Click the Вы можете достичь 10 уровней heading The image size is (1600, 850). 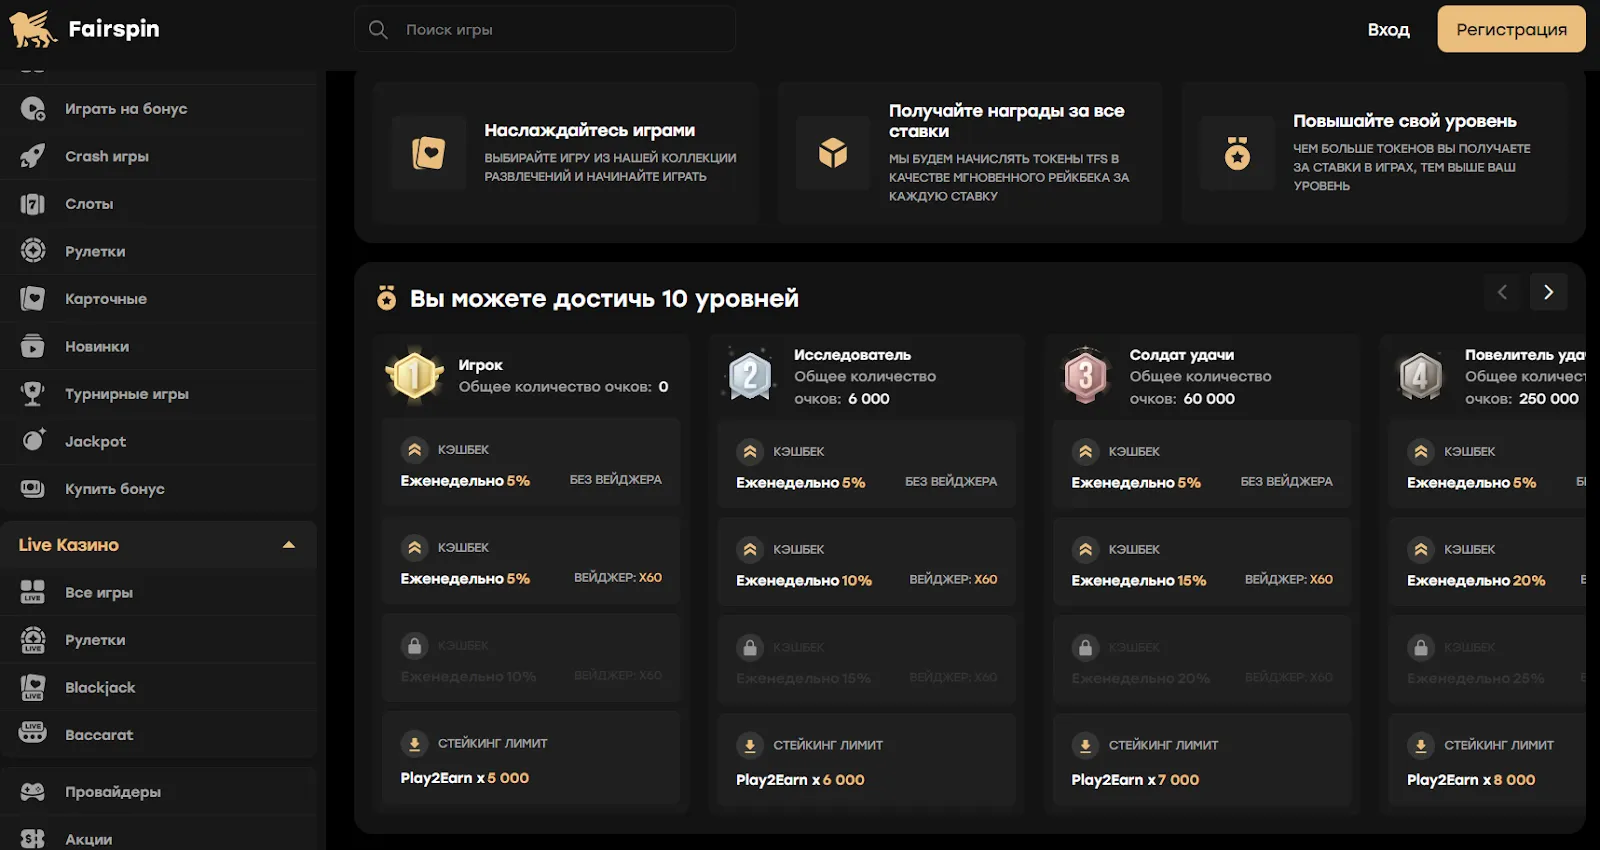604,298
